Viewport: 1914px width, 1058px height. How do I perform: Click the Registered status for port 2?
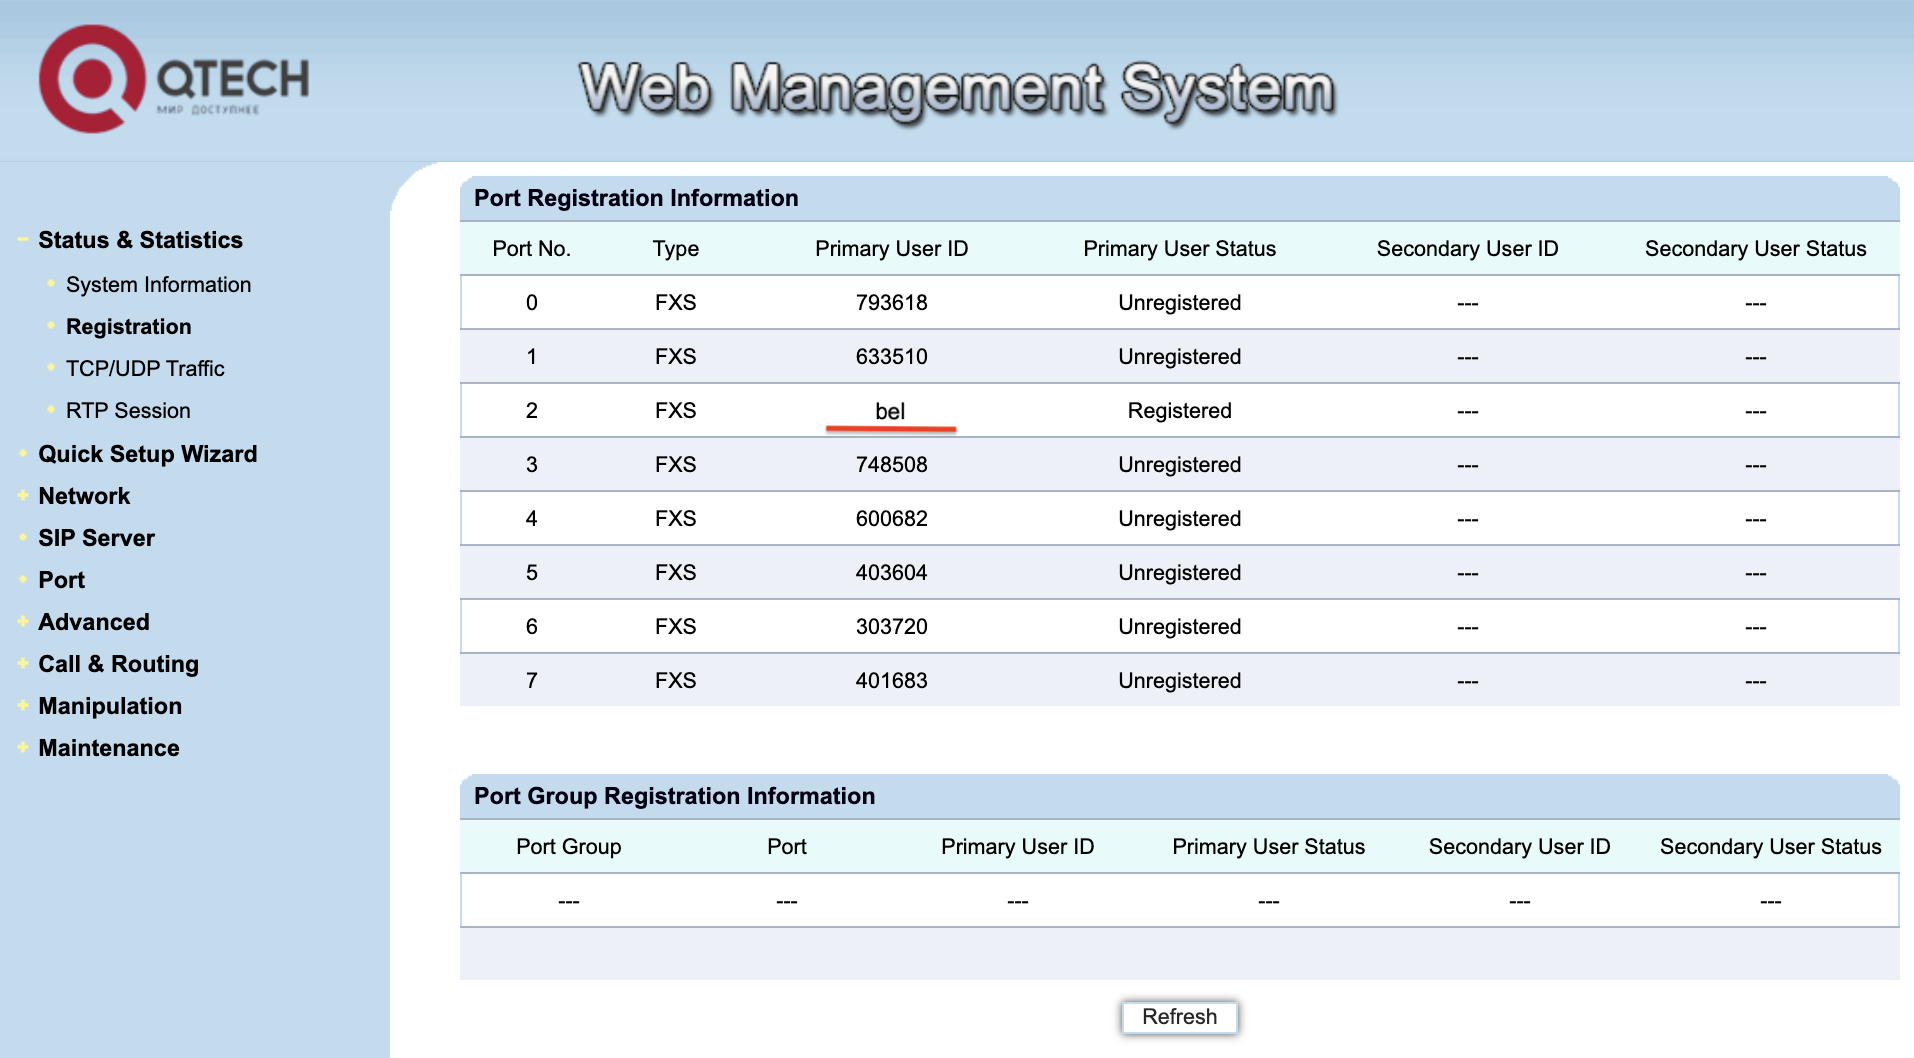click(1179, 411)
